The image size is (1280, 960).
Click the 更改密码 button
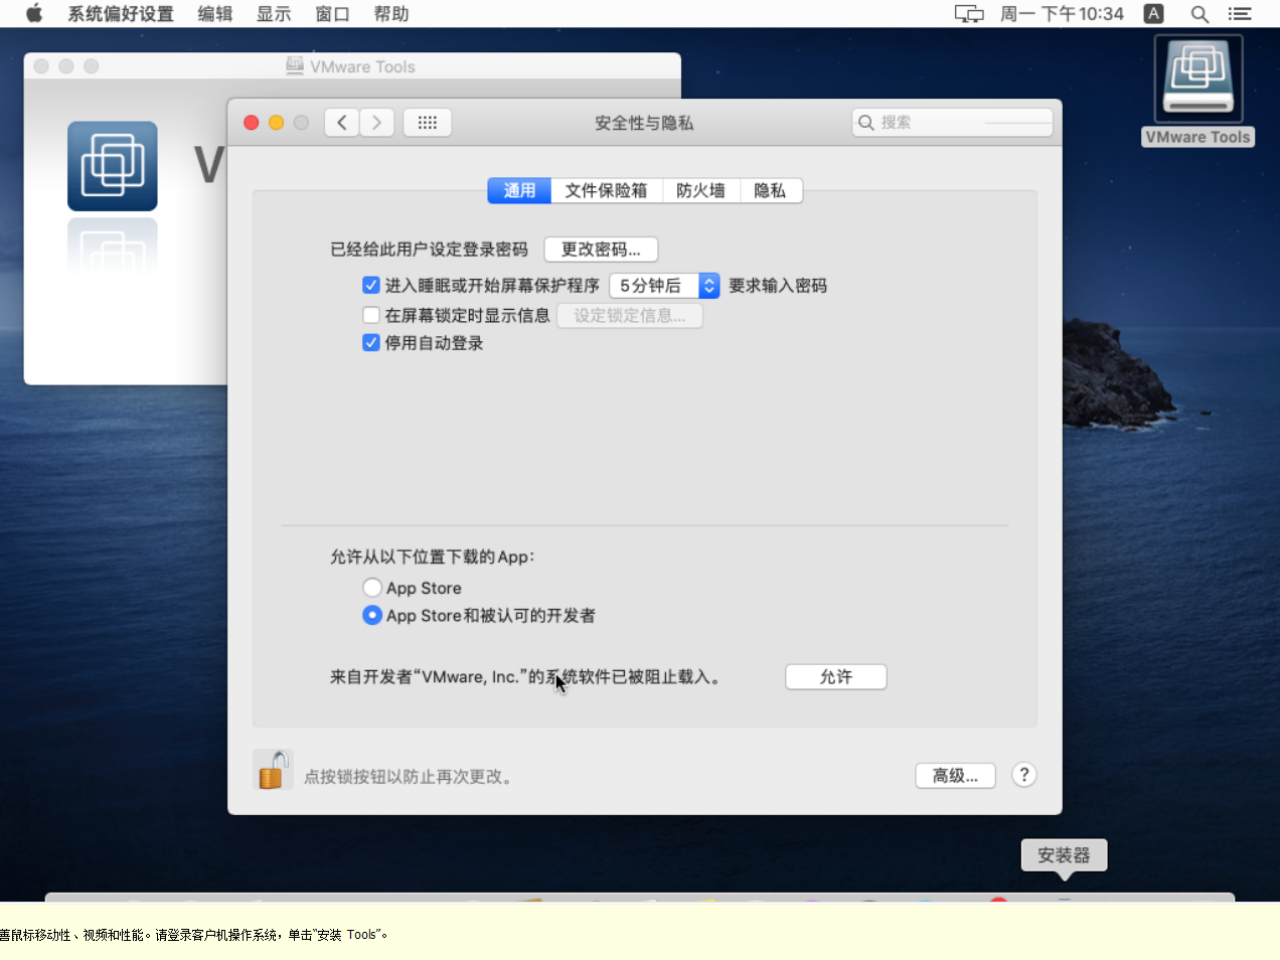pos(600,249)
